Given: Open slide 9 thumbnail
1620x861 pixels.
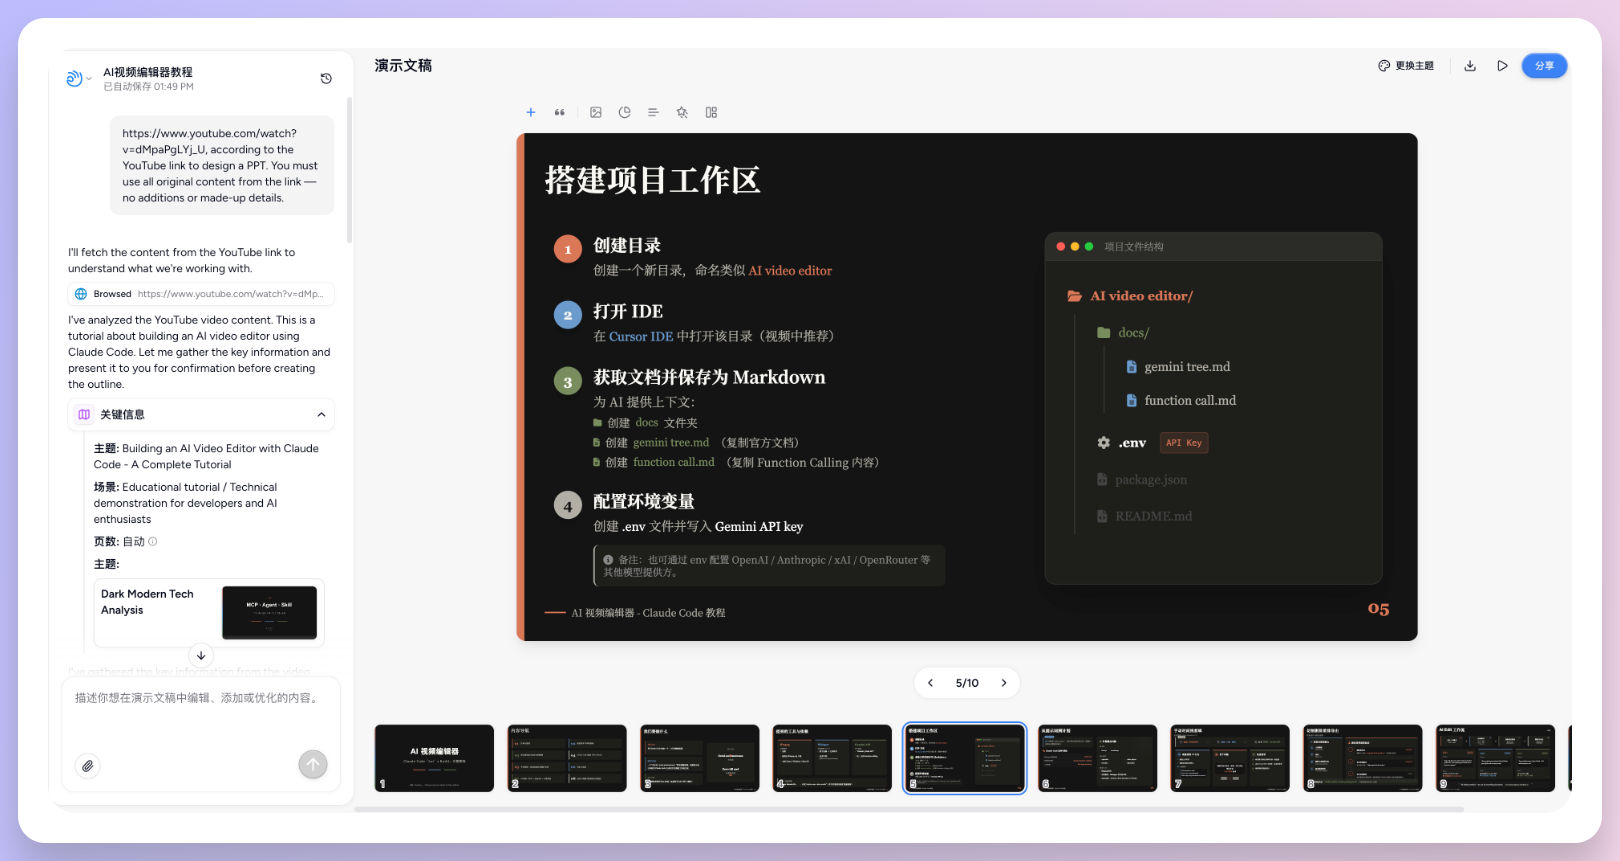Looking at the screenshot, I should (x=1495, y=758).
